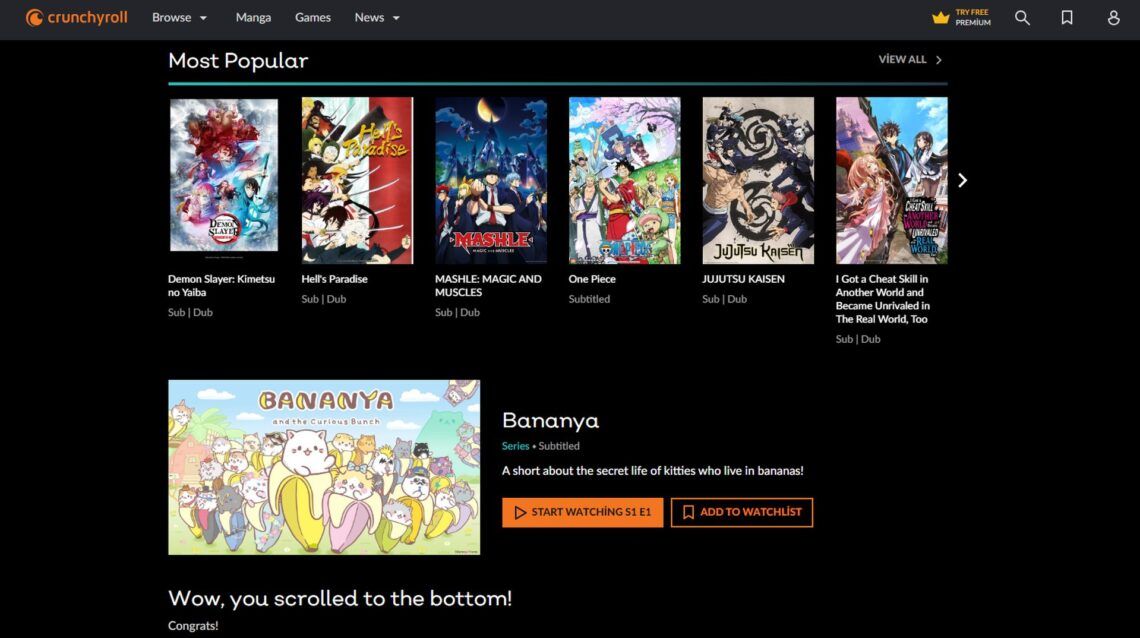Select the JUJUTSU KAISEN thumbnail
The width and height of the screenshot is (1140, 638).
756,179
